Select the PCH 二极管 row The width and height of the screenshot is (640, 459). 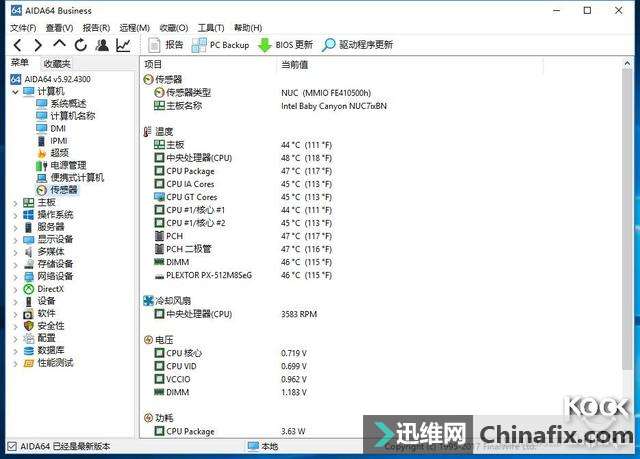click(243, 249)
